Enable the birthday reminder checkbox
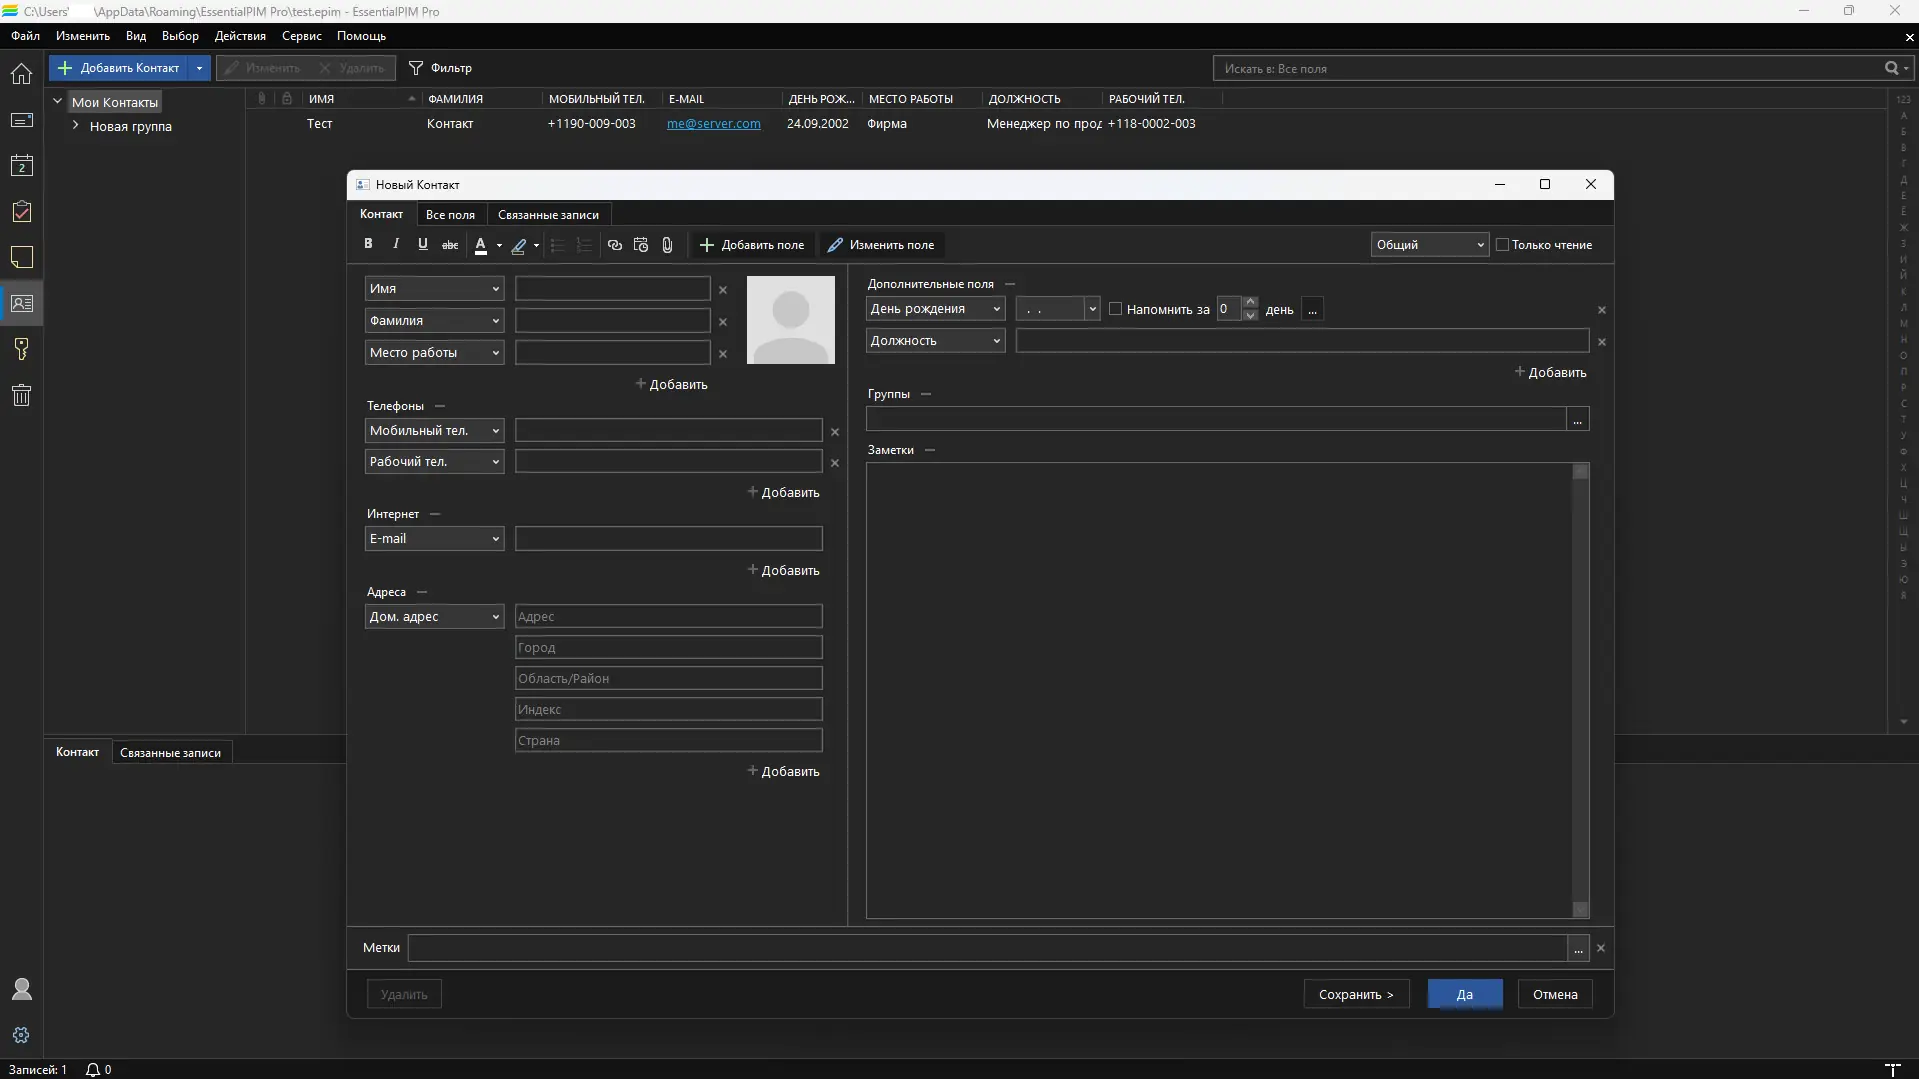The image size is (1919, 1079). click(1116, 309)
